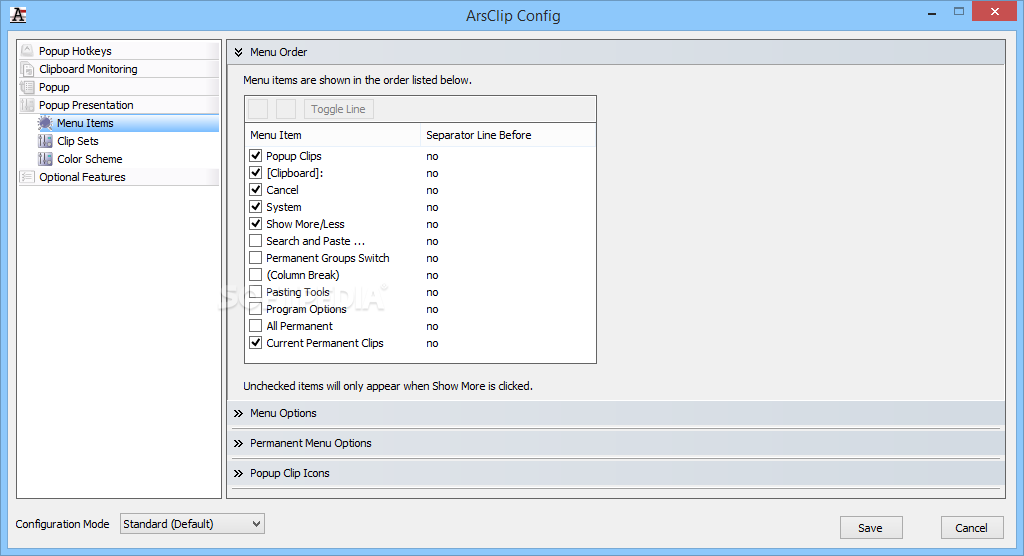
Task: Select Popup Presentation in the tree
Action: click(119, 105)
